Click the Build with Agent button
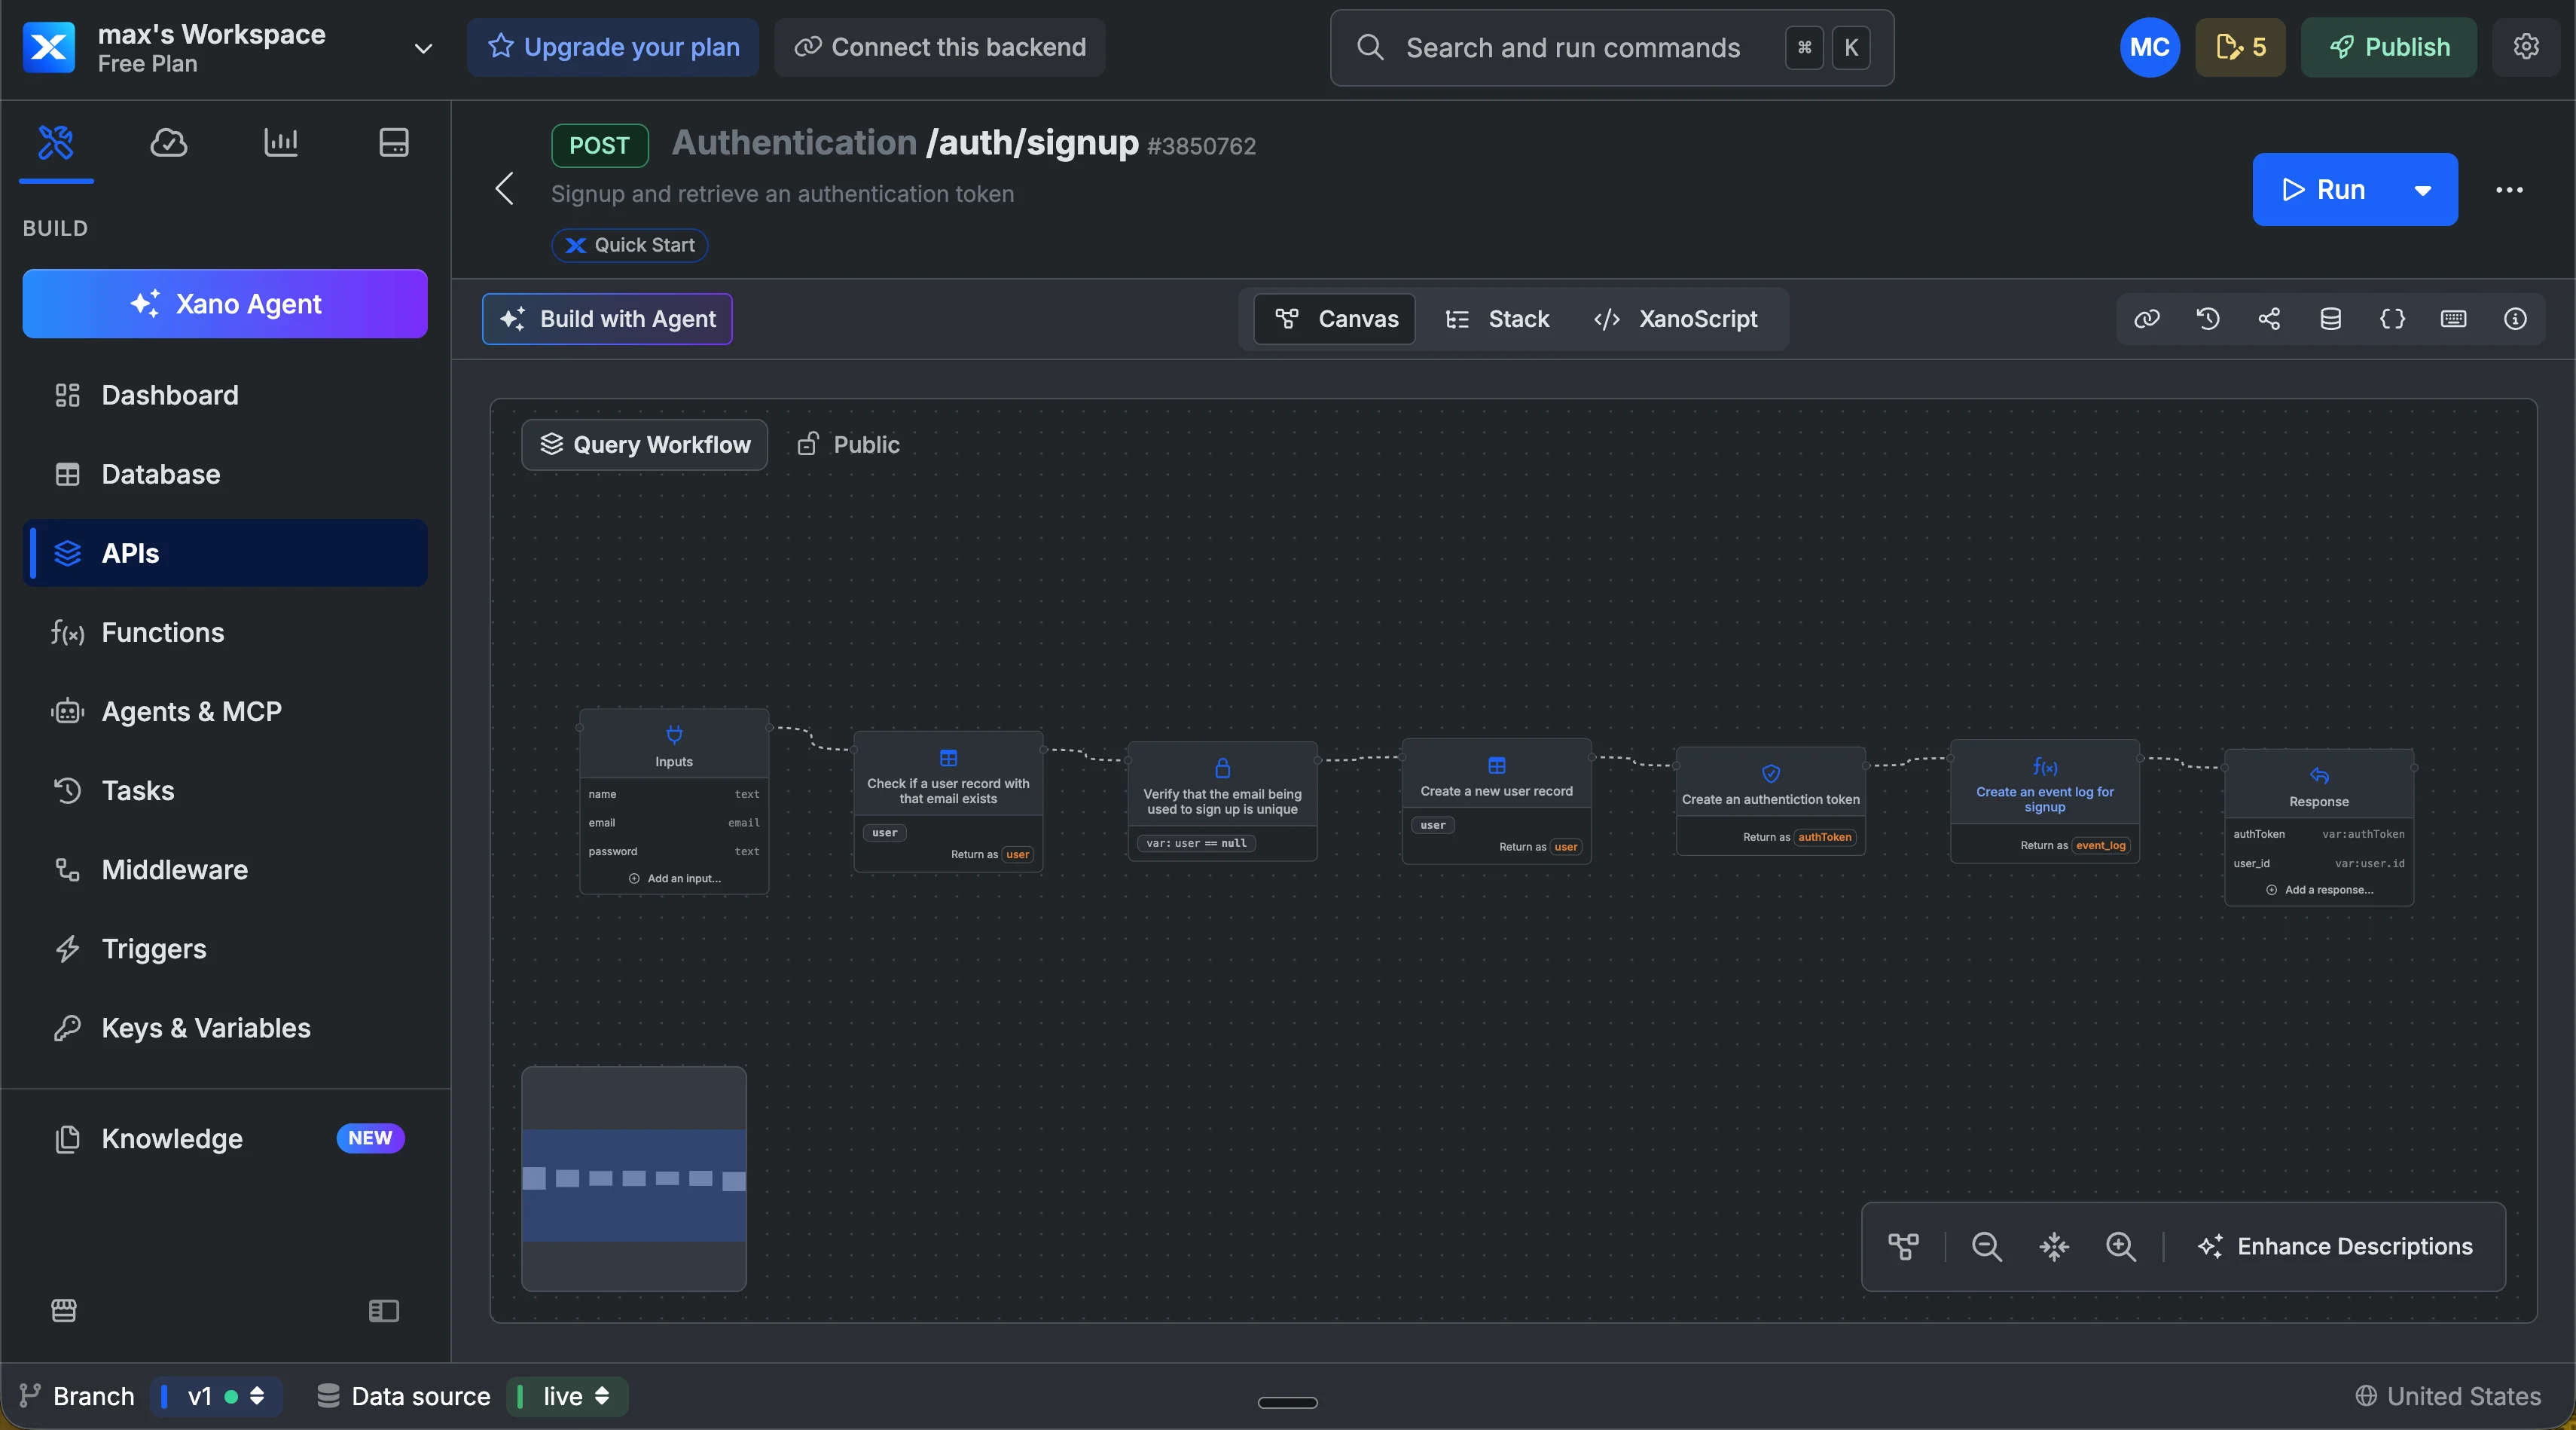 607,319
